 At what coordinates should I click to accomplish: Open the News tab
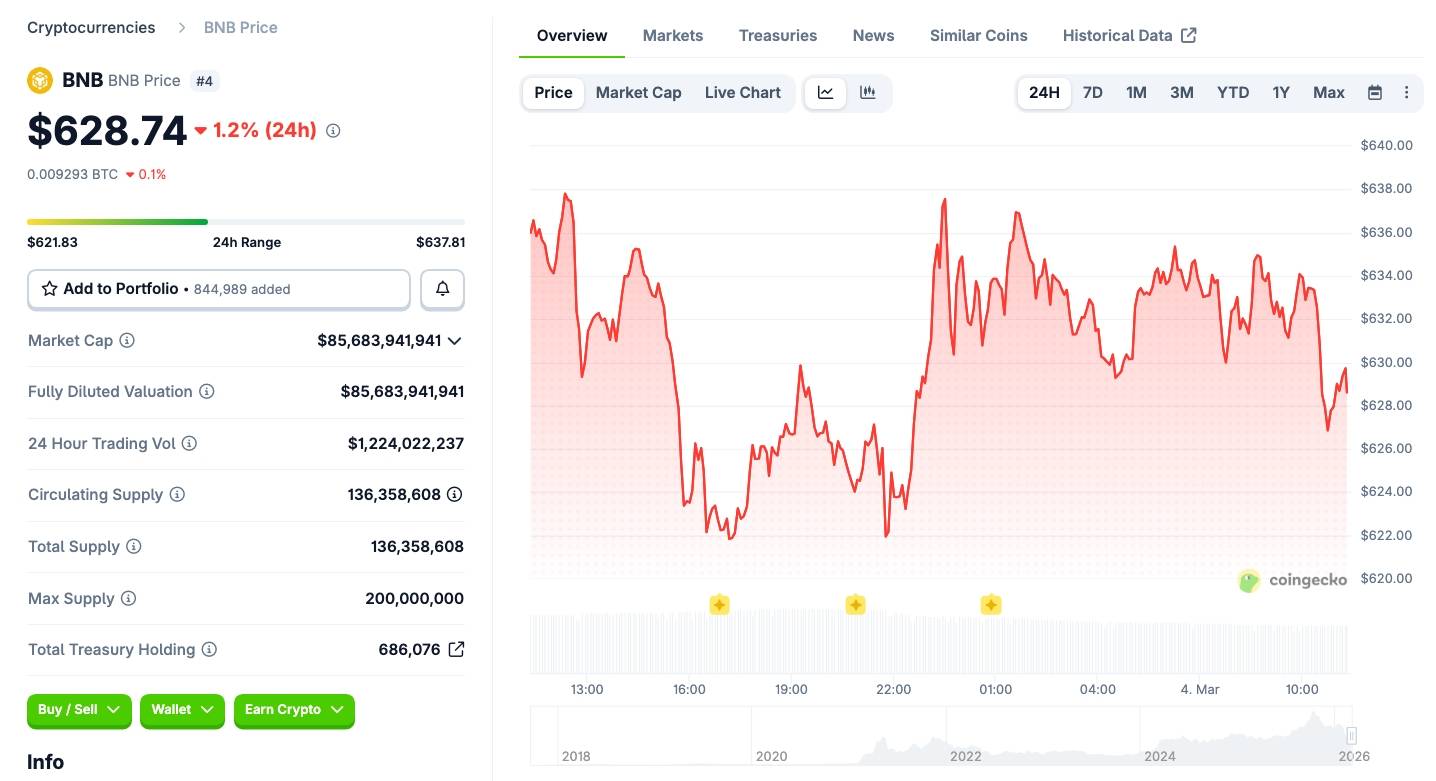click(872, 35)
